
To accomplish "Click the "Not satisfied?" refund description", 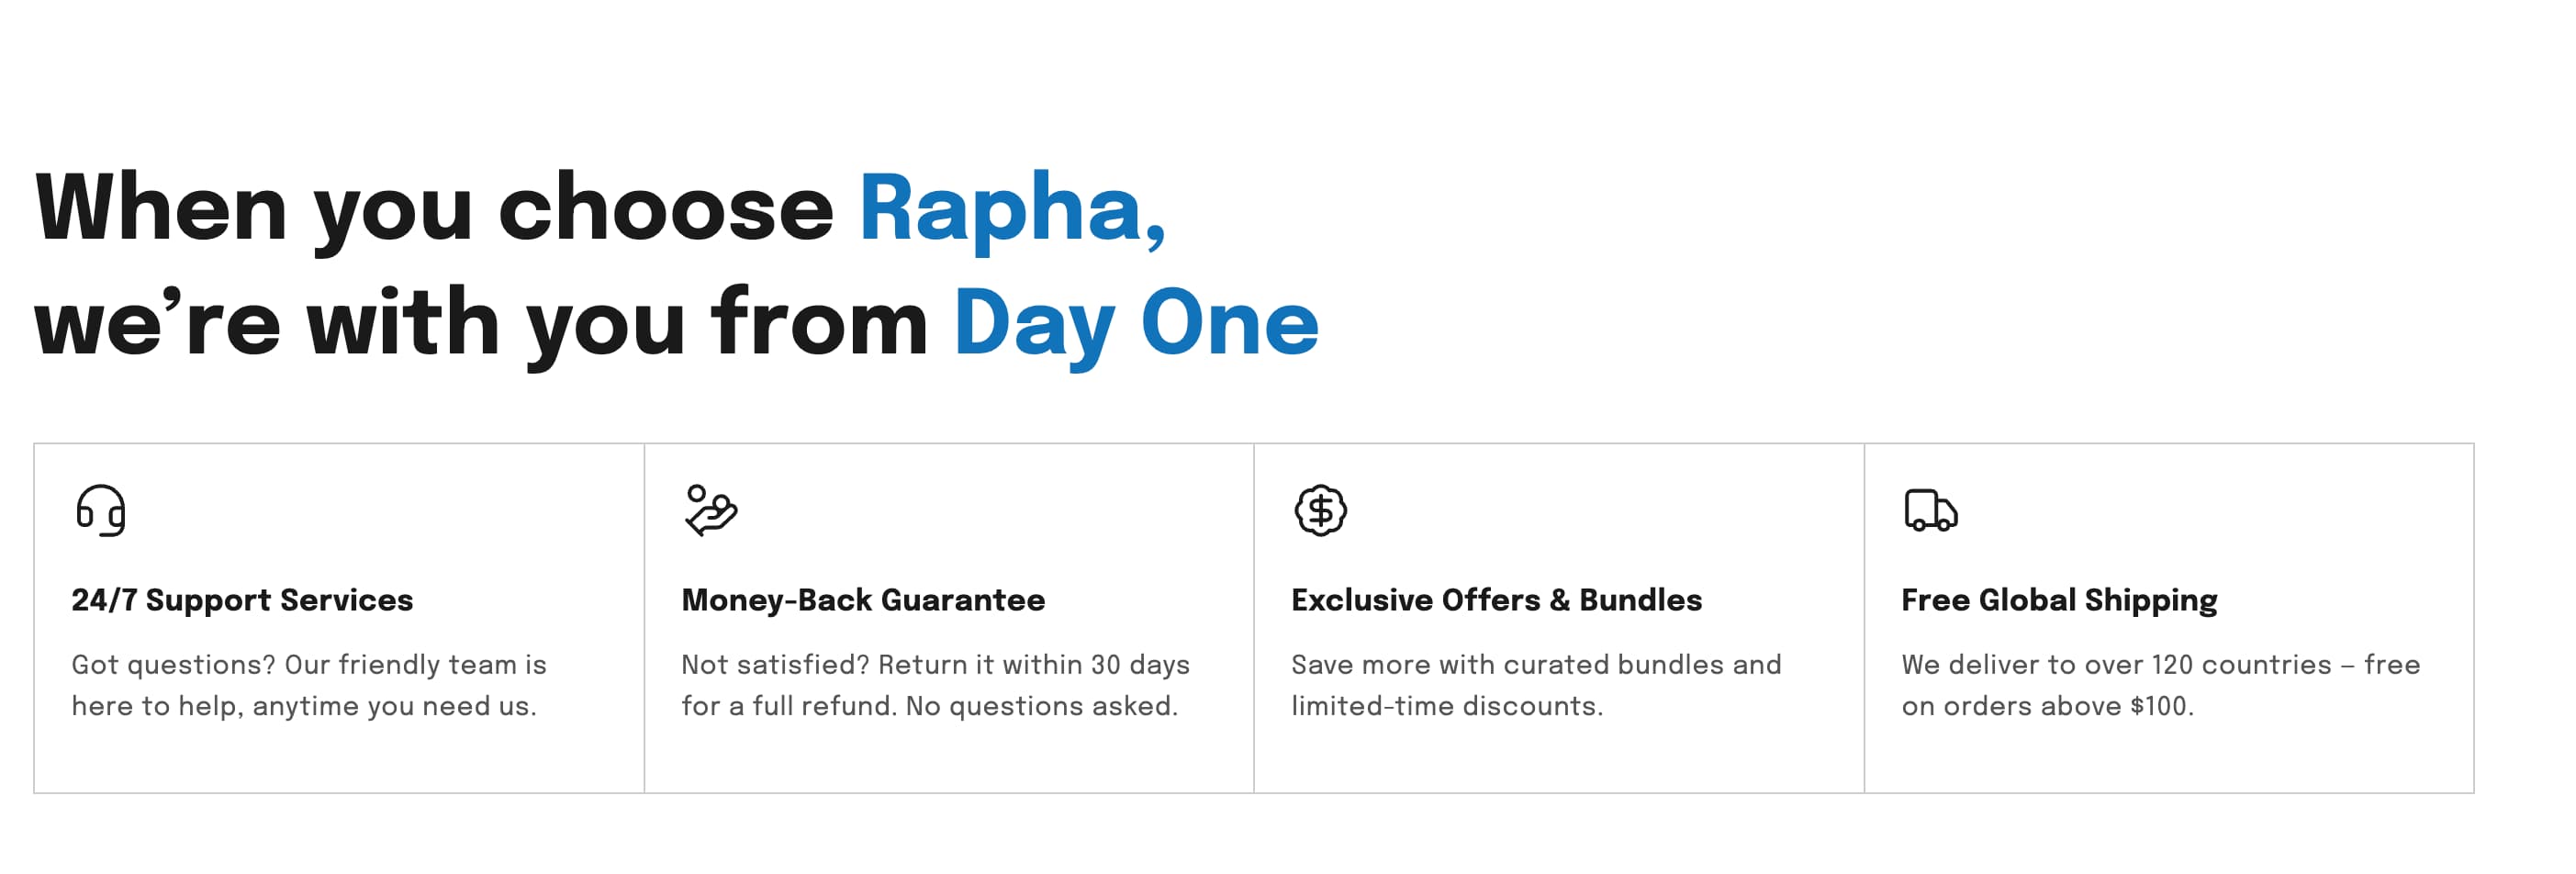I will pyautogui.click(x=935, y=665).
